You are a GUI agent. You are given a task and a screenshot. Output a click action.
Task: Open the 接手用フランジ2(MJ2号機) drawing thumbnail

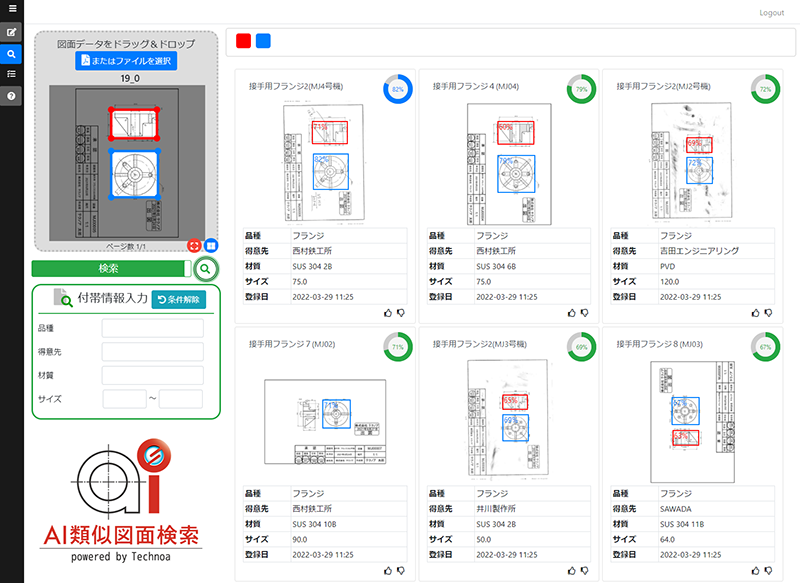pos(691,162)
